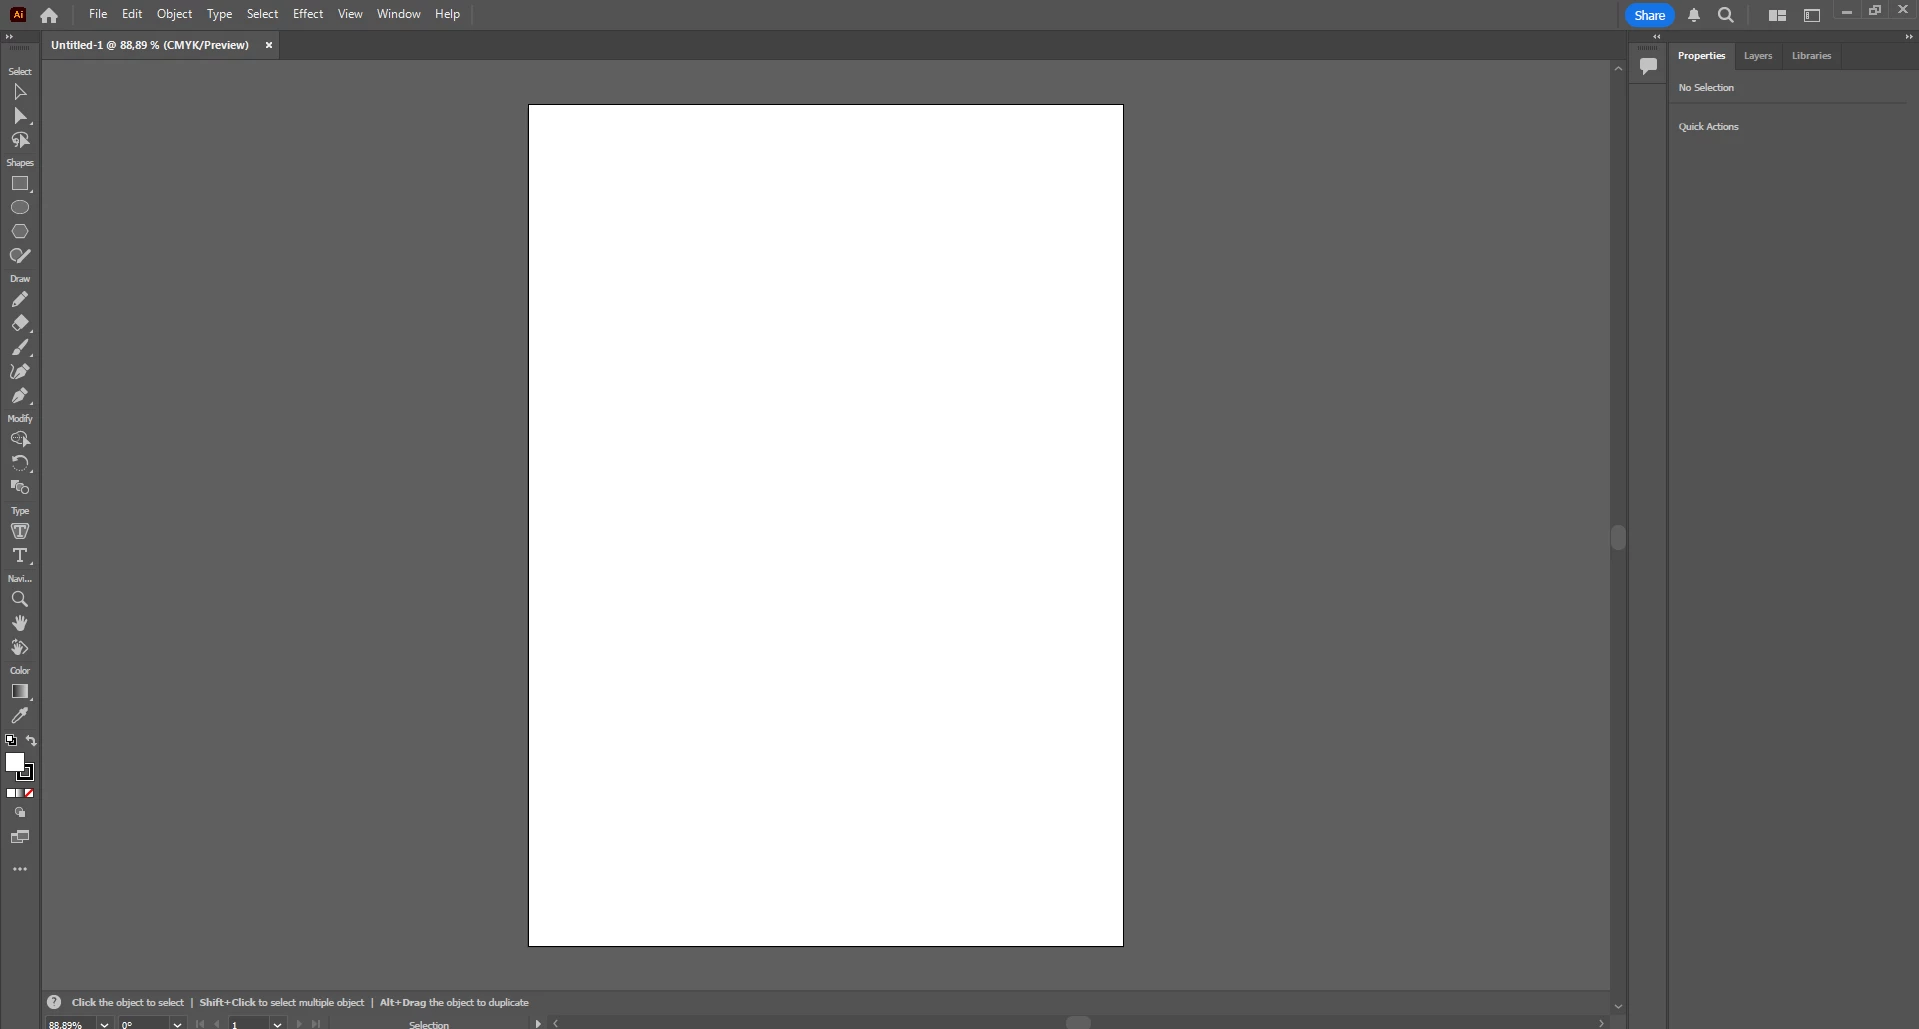Close the Untitled-1 document tab
Viewport: 1919px width, 1029px height.
click(268, 45)
